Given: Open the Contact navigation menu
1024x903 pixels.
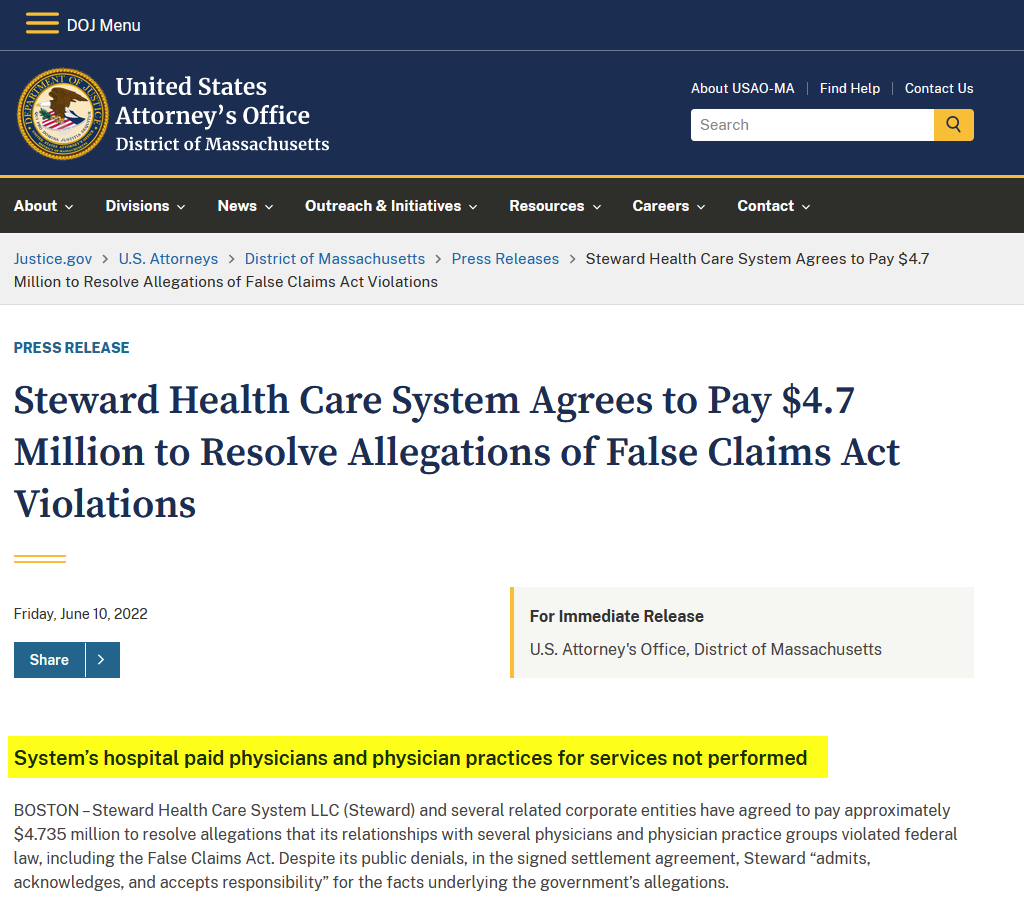Looking at the screenshot, I should [x=773, y=206].
